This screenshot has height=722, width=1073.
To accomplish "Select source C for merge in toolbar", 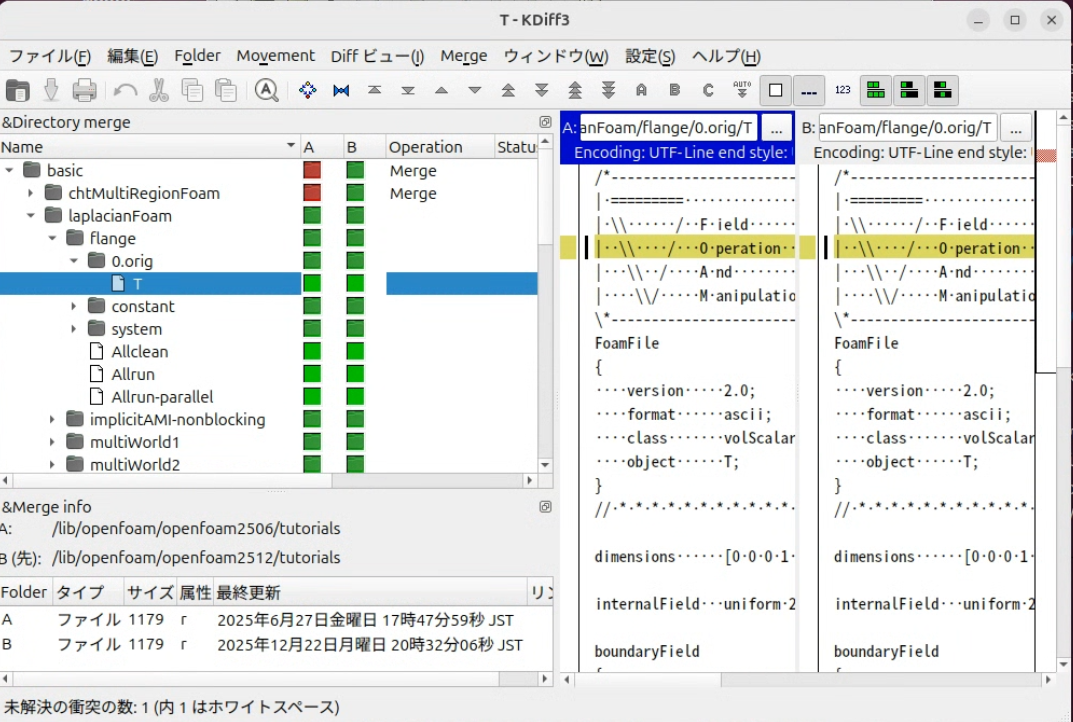I will point(708,90).
